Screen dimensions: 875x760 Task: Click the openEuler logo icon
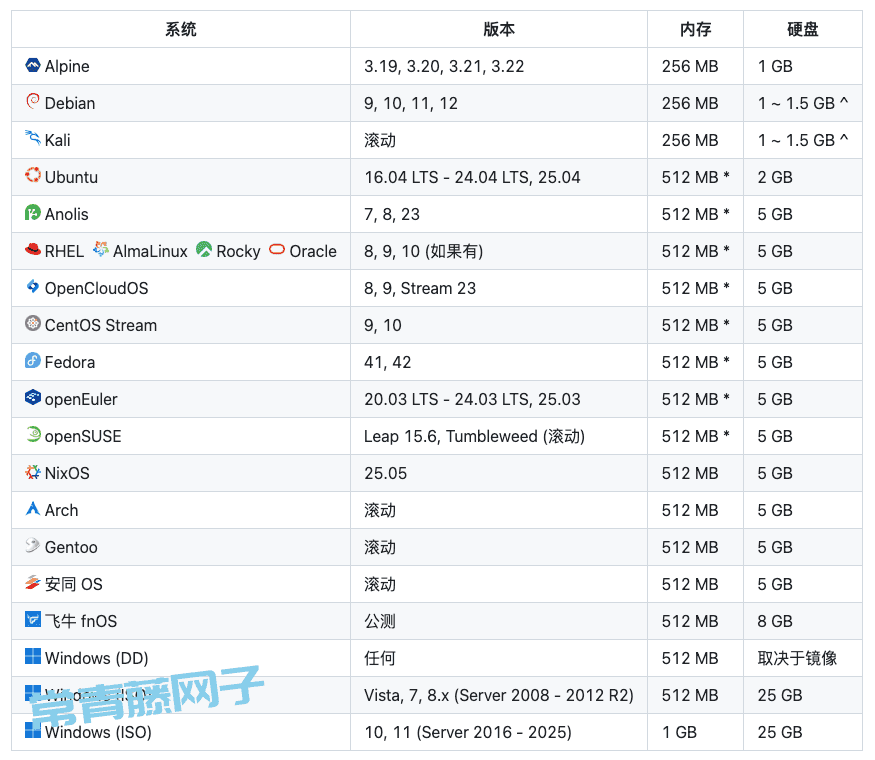(x=33, y=397)
